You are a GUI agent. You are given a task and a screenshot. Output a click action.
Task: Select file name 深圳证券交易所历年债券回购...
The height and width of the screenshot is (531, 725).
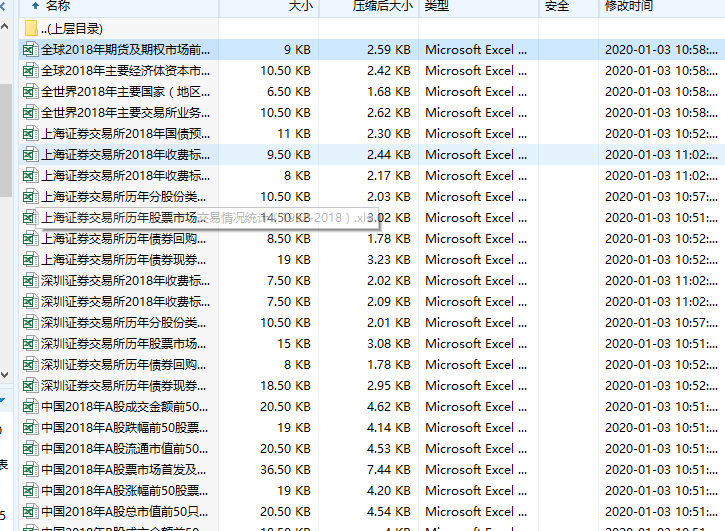(x=123, y=364)
